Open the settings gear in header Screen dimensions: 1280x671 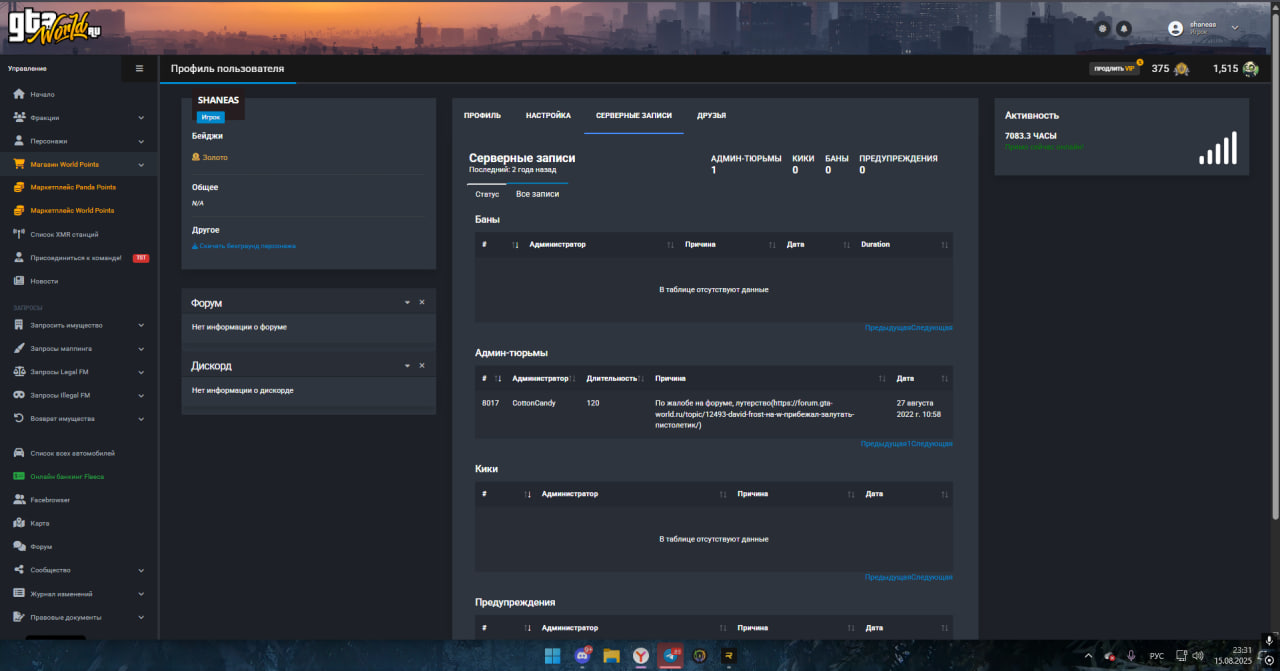[x=1103, y=28]
